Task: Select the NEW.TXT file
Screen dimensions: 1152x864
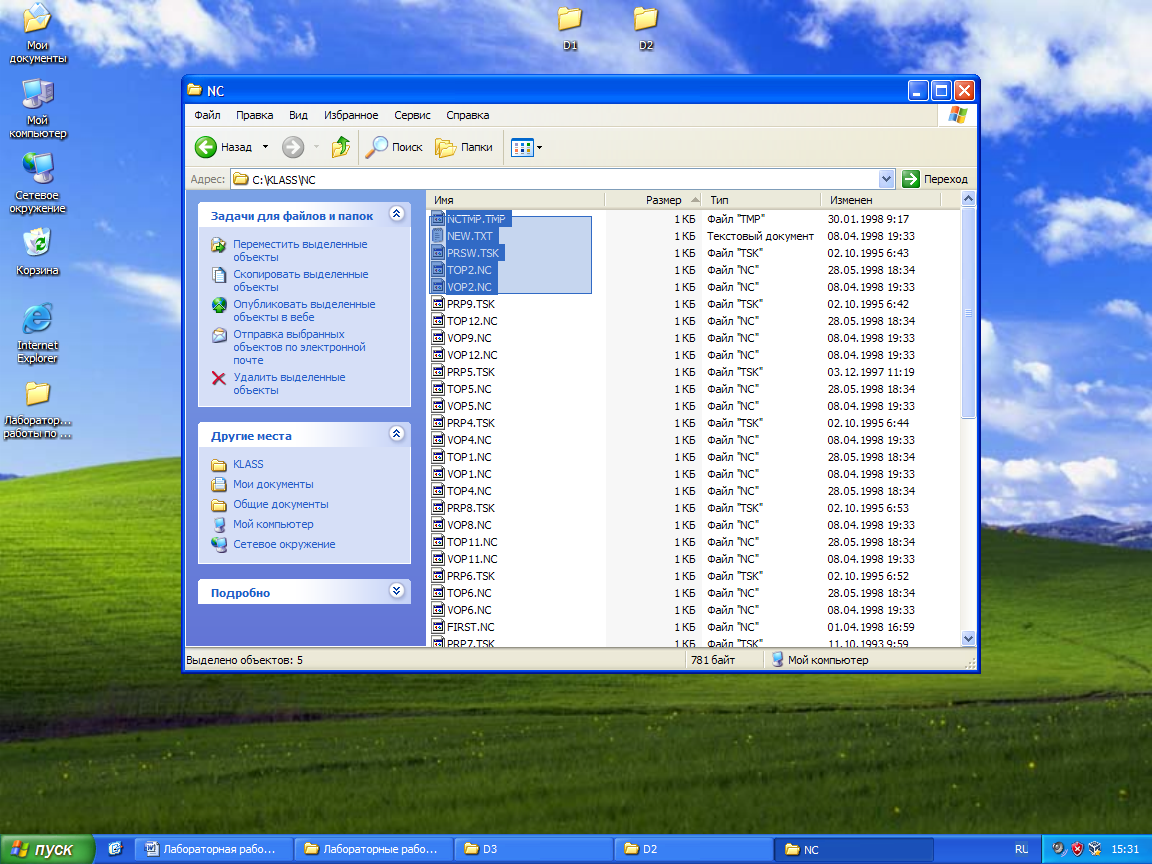Action: pos(464,236)
